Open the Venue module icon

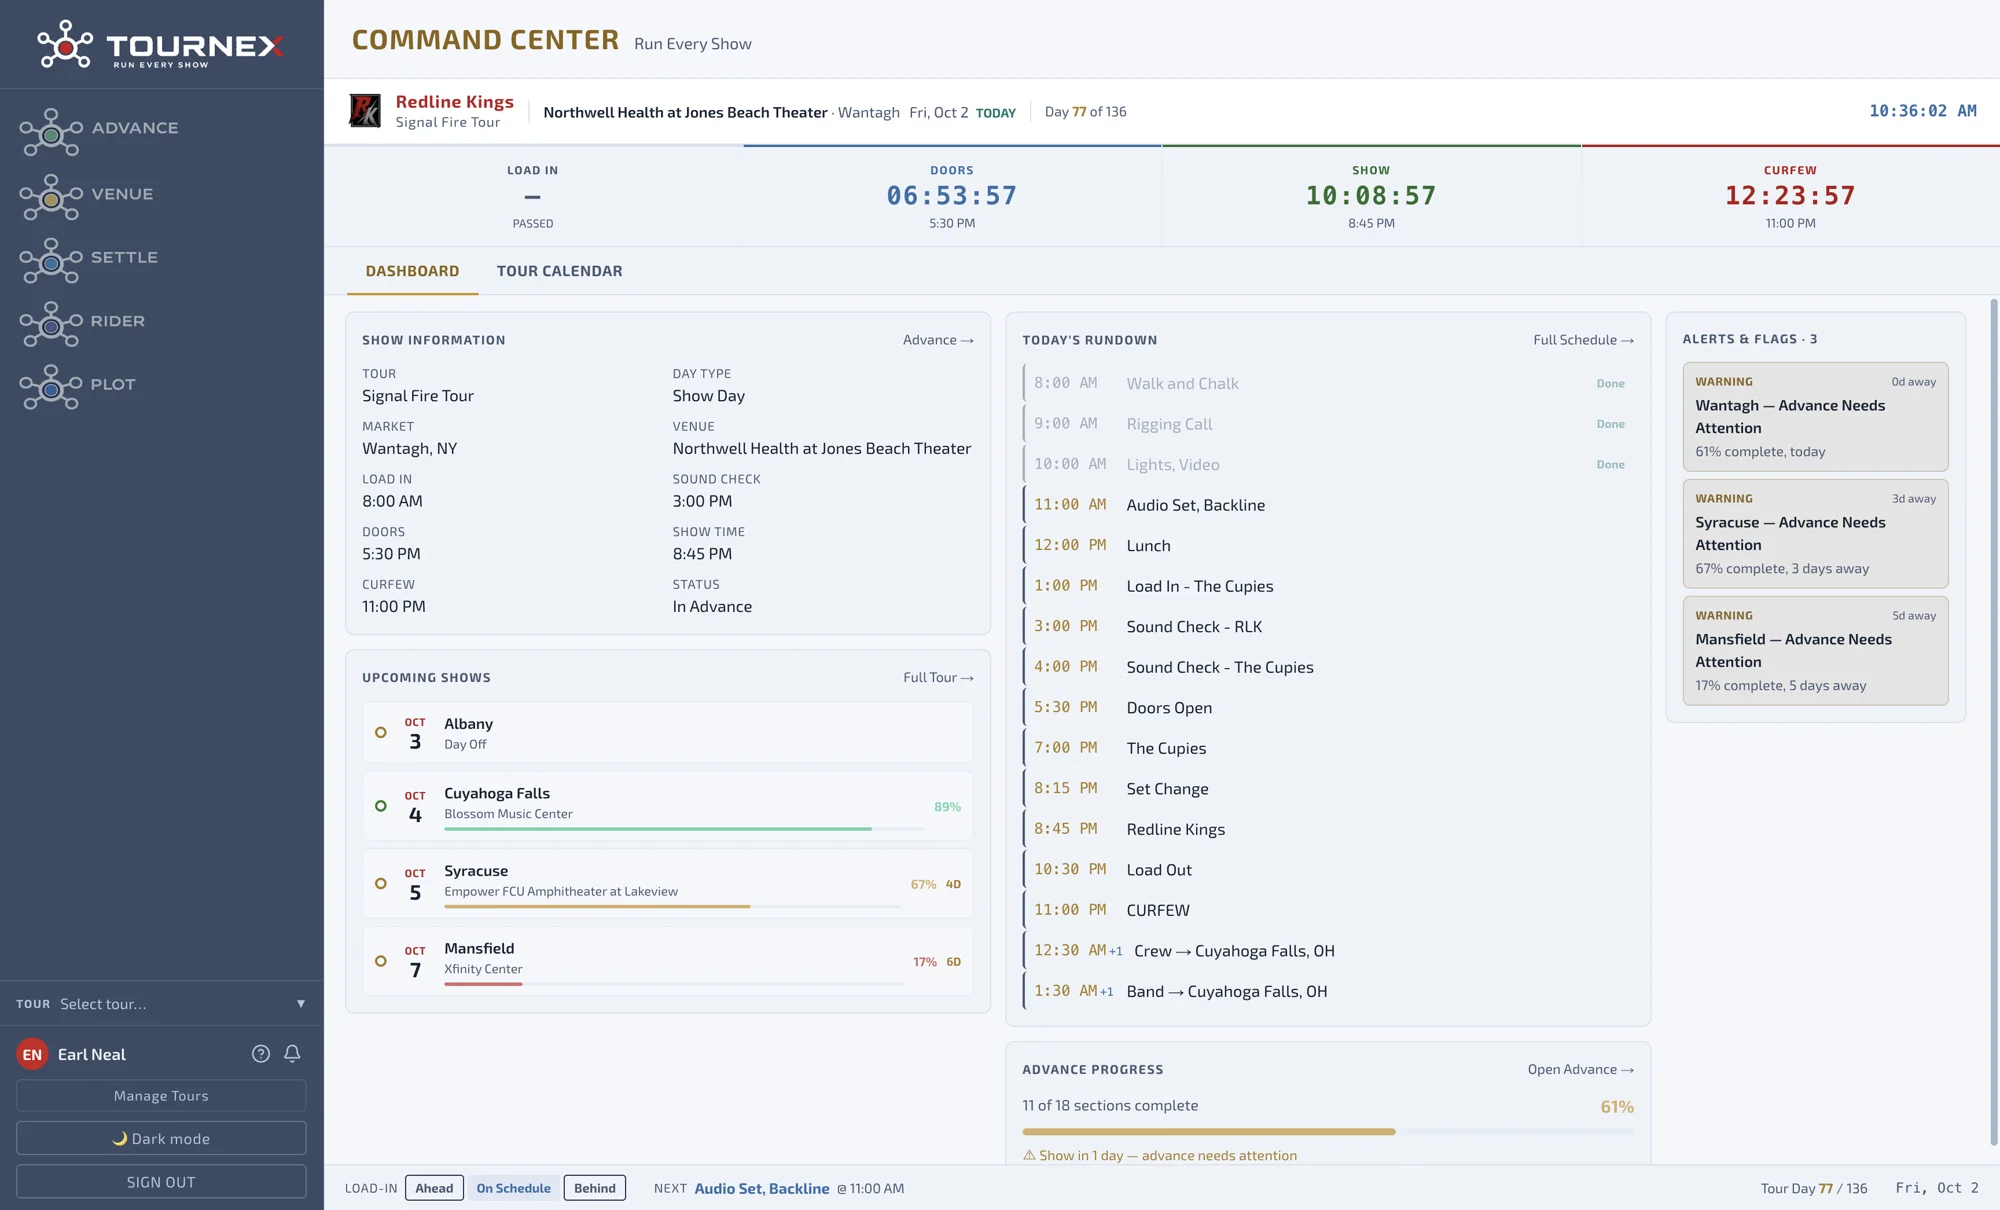click(x=50, y=198)
